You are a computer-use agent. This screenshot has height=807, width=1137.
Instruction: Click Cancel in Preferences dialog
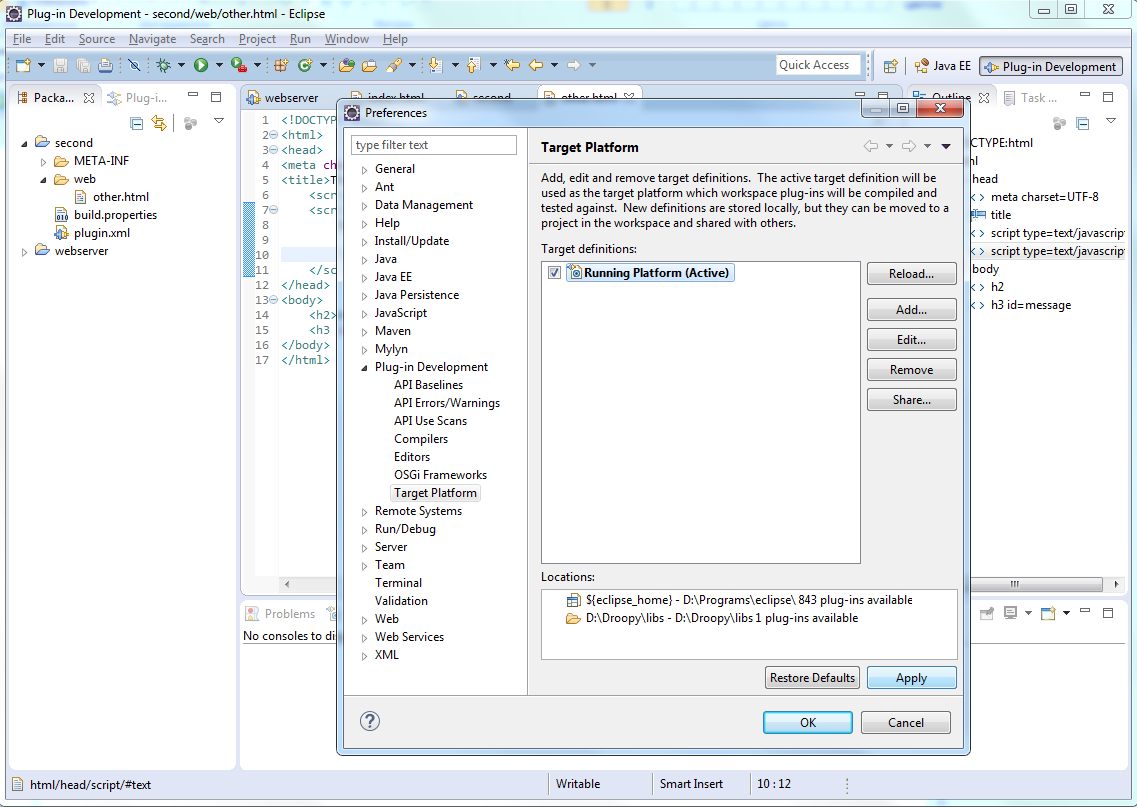click(906, 722)
